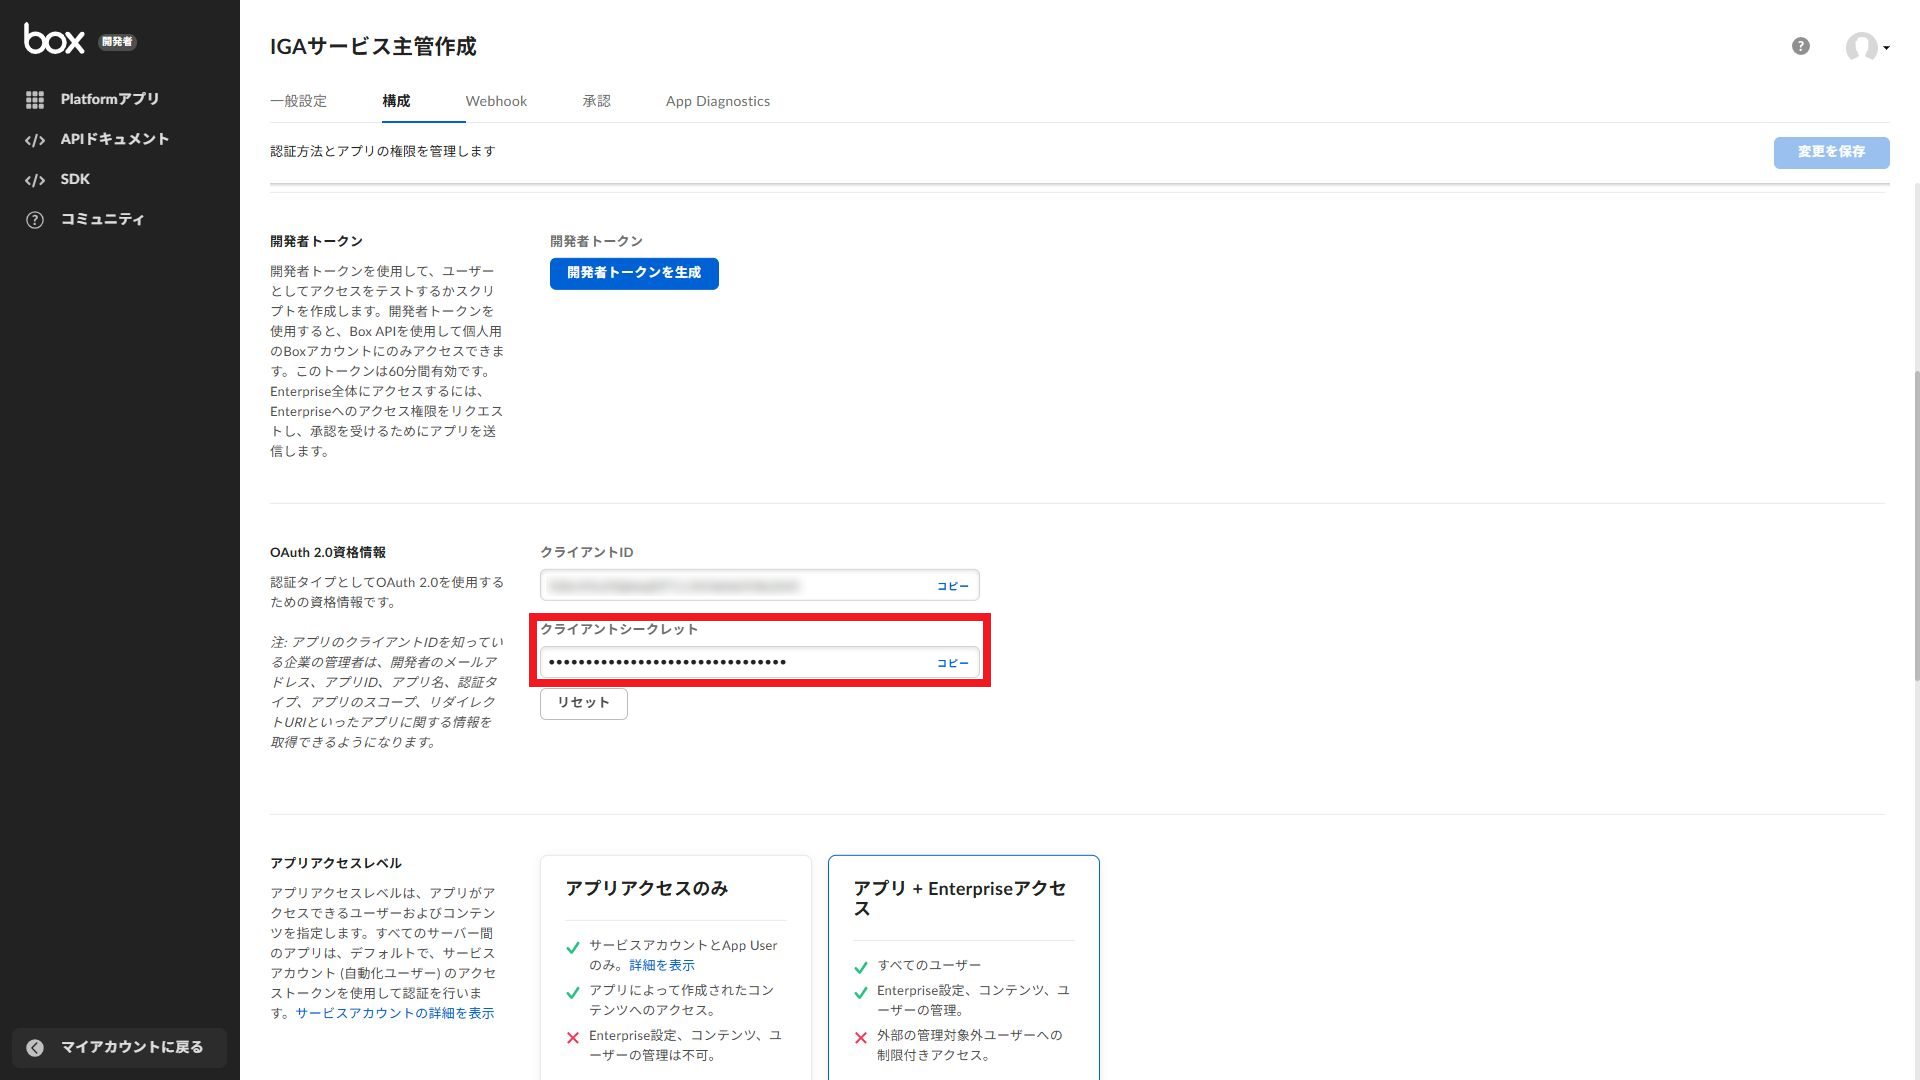This screenshot has width=1920, height=1080.
Task: Click the SDK code icon
Action: coord(35,180)
